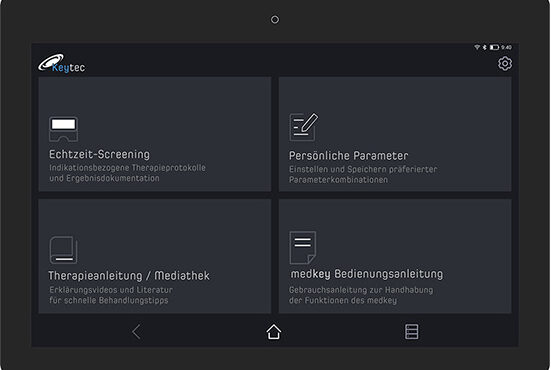Tap the Echtzeit-Screening device icon
Image resolution: width=551 pixels, height=370 pixels.
(63, 129)
